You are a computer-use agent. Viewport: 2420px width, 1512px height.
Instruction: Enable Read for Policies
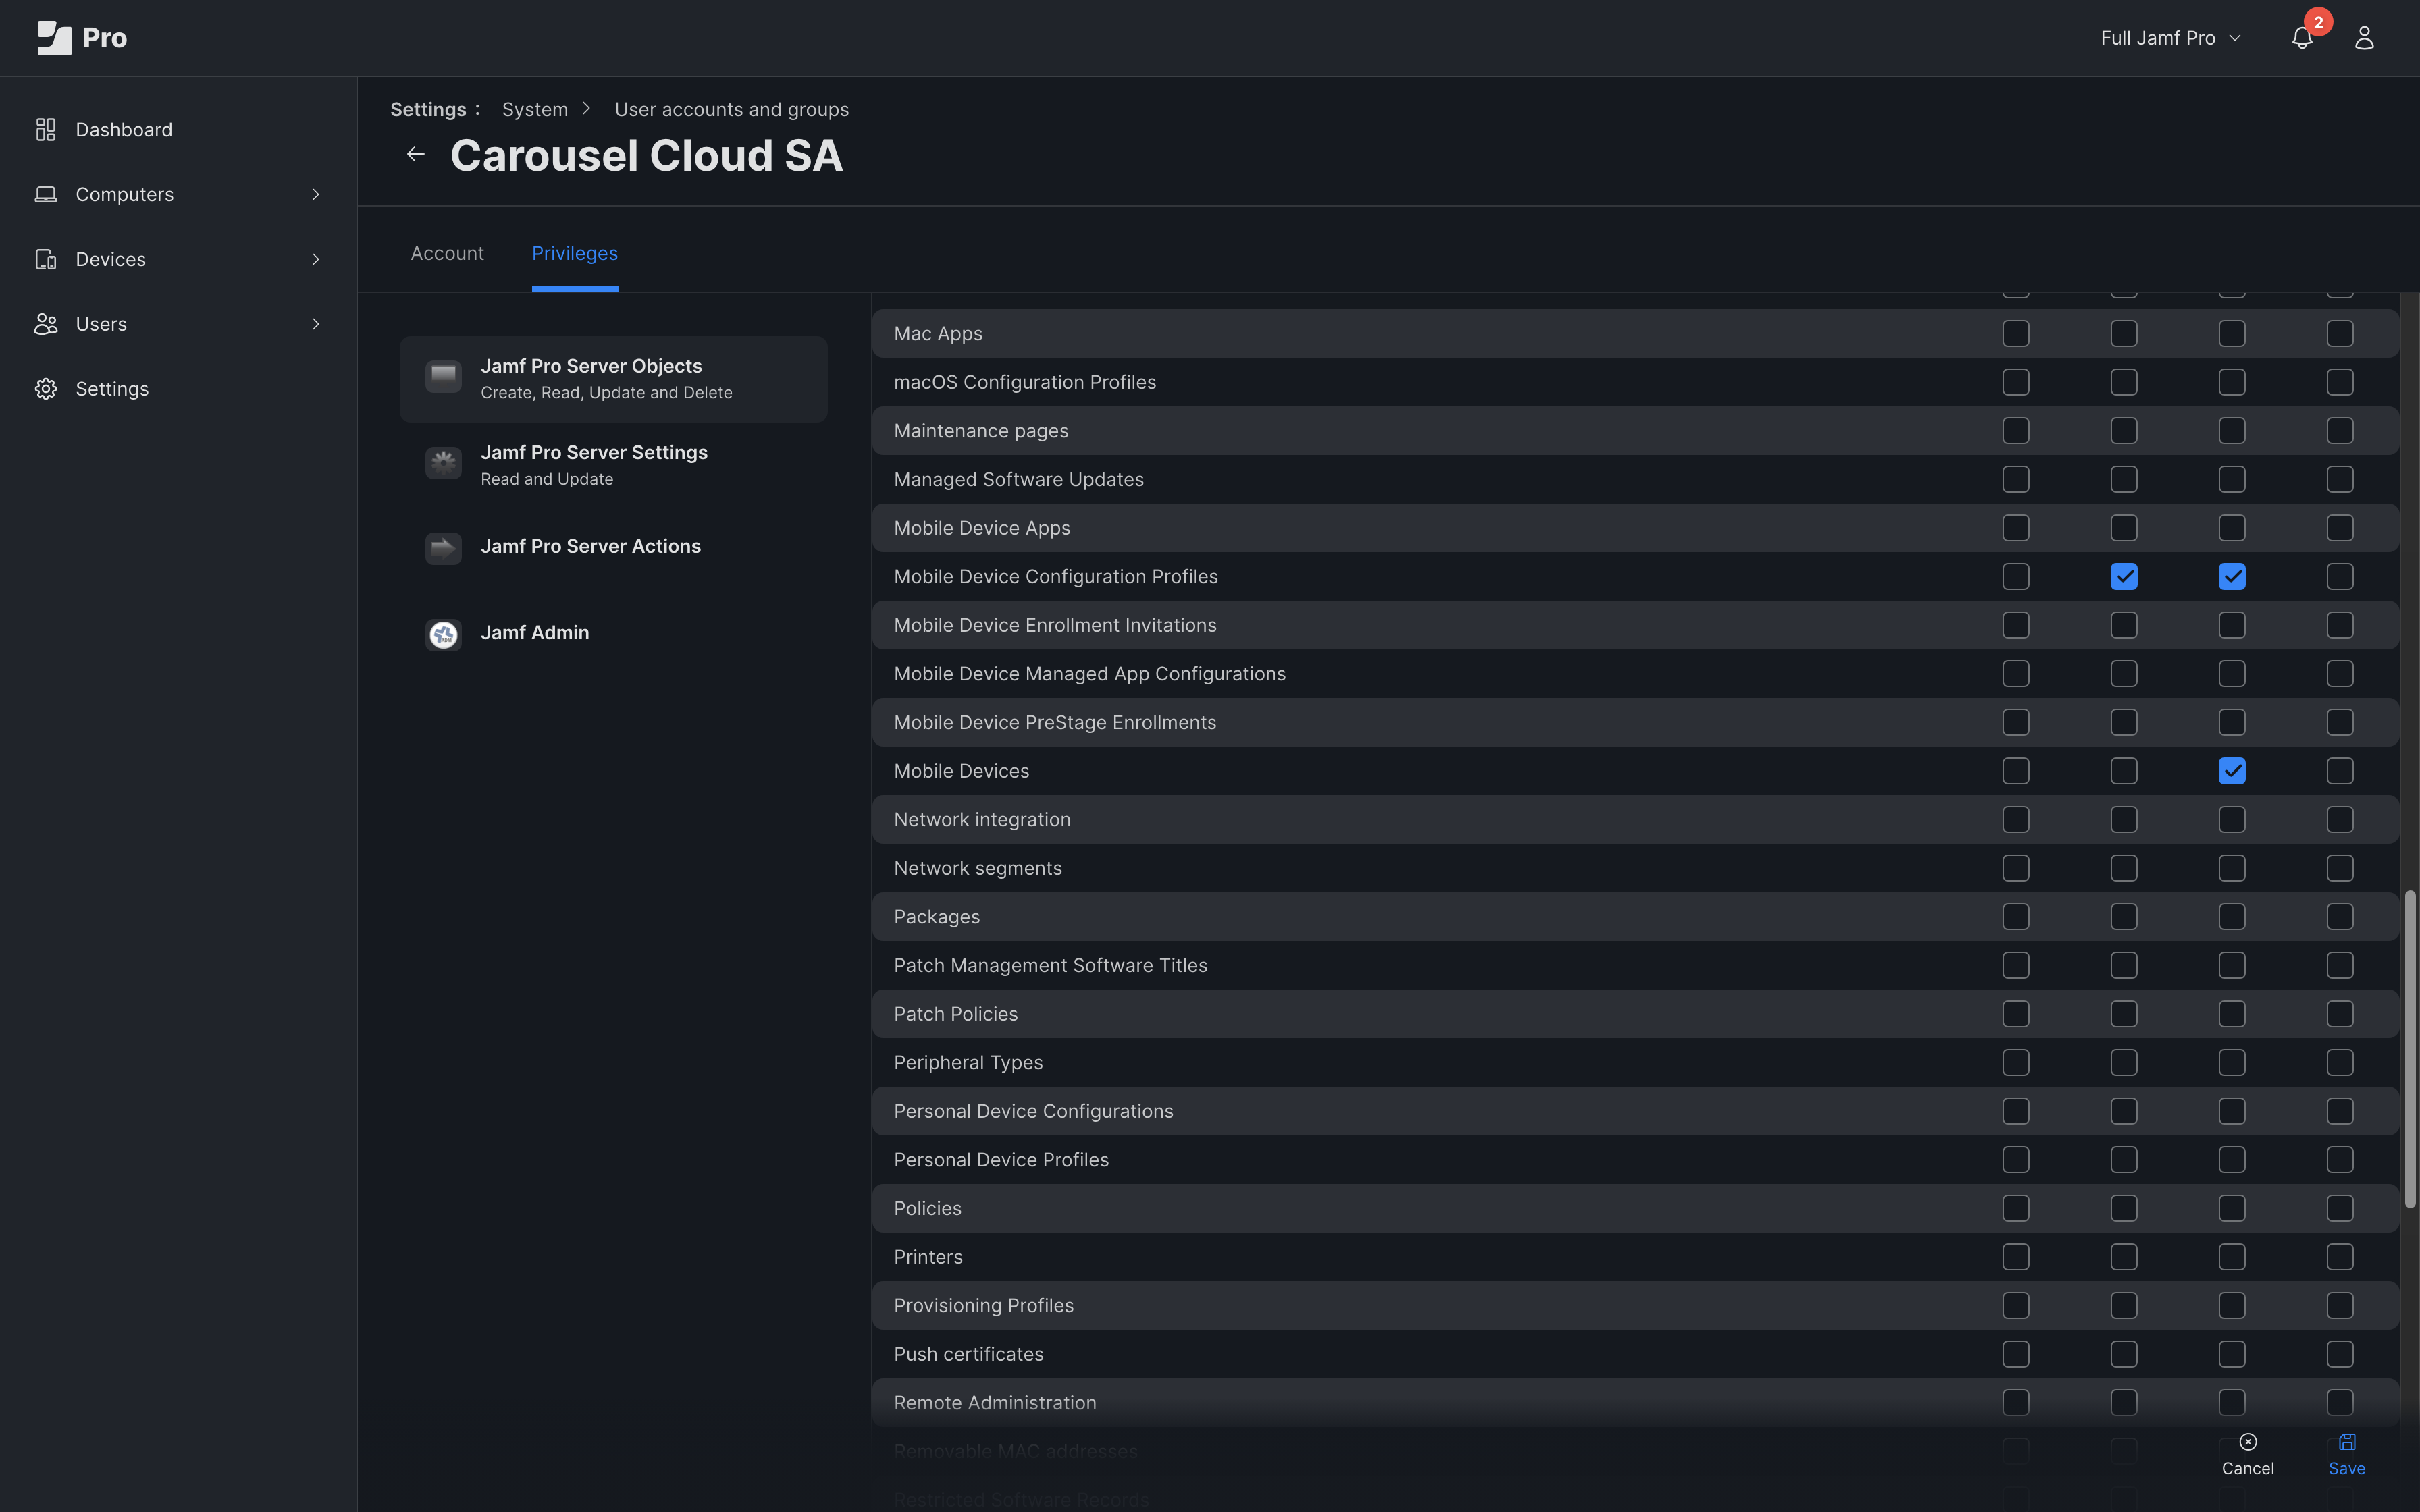2124,1209
